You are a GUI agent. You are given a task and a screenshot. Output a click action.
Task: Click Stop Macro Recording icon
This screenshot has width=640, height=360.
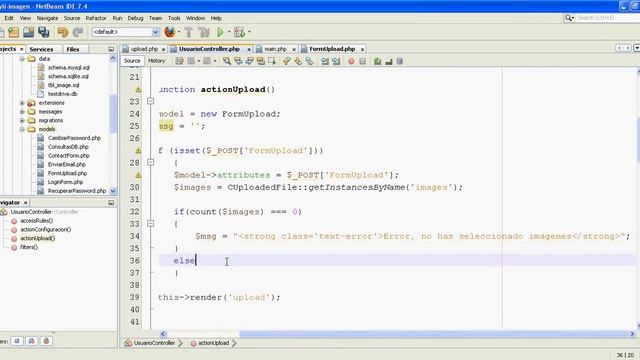[x=362, y=61]
